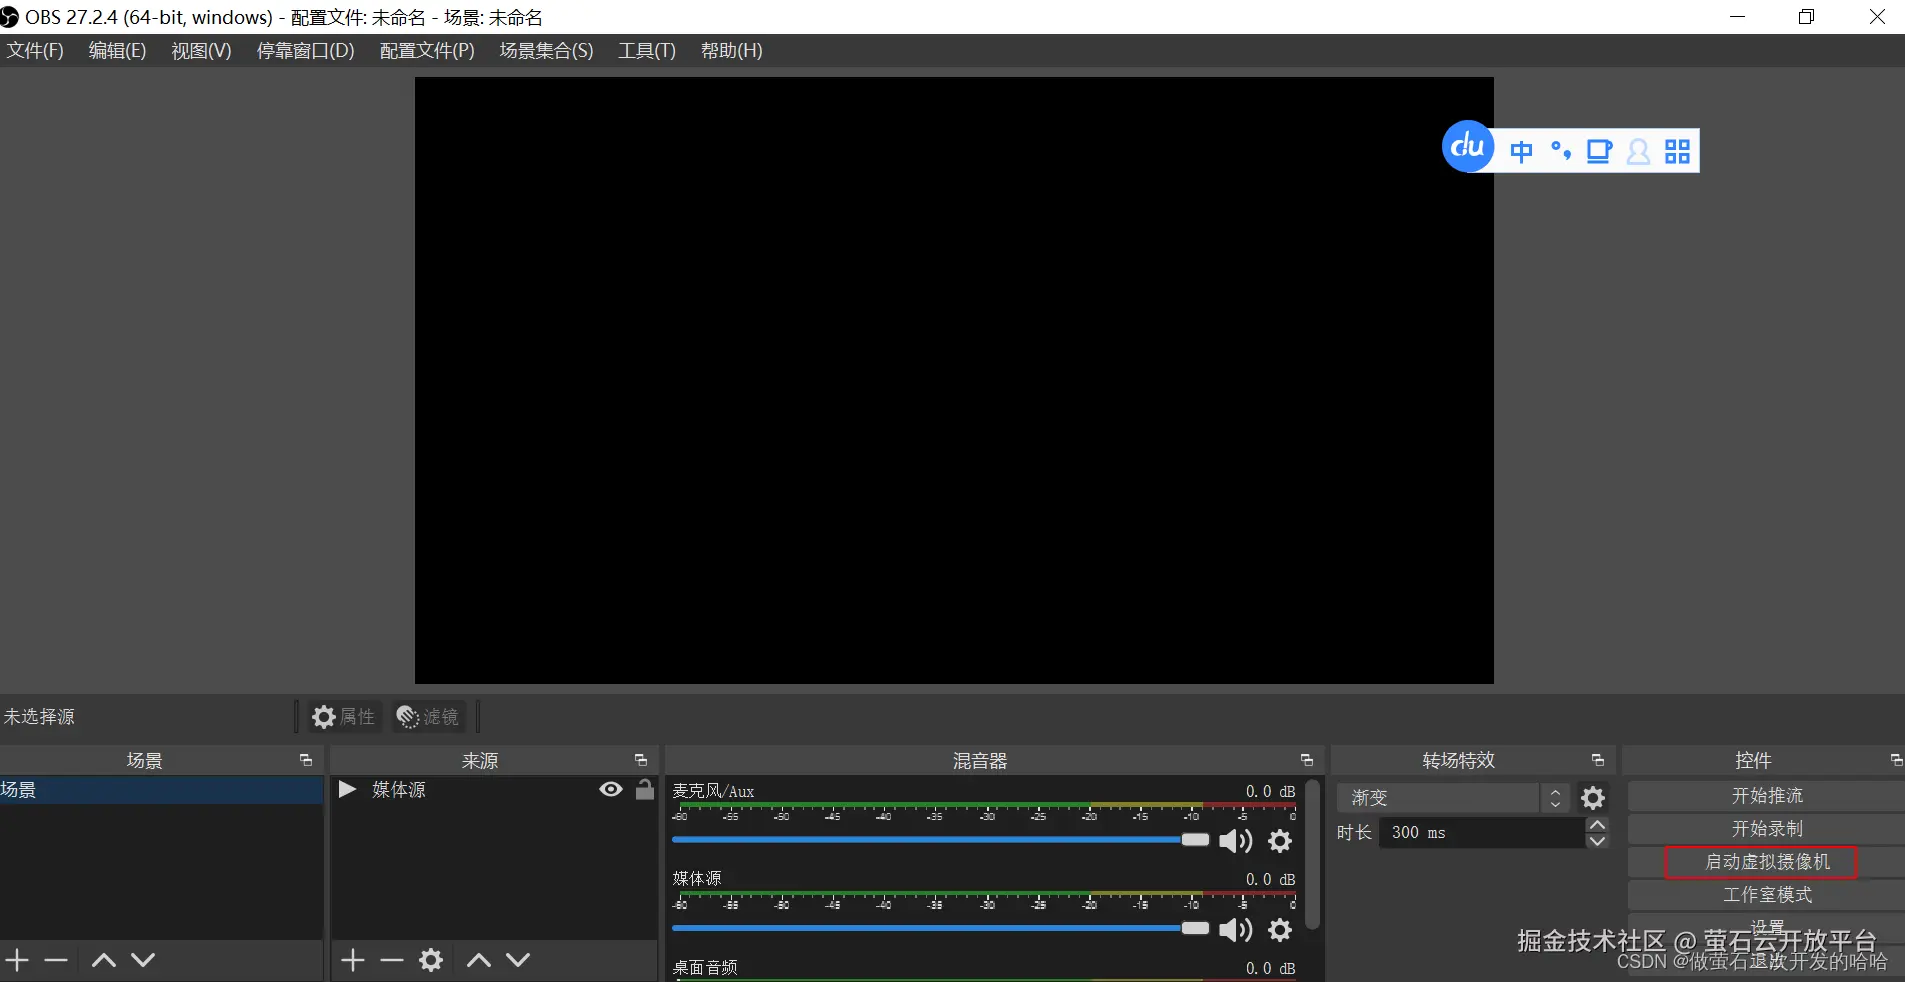Close the OBS window

pyautogui.click(x=1876, y=17)
